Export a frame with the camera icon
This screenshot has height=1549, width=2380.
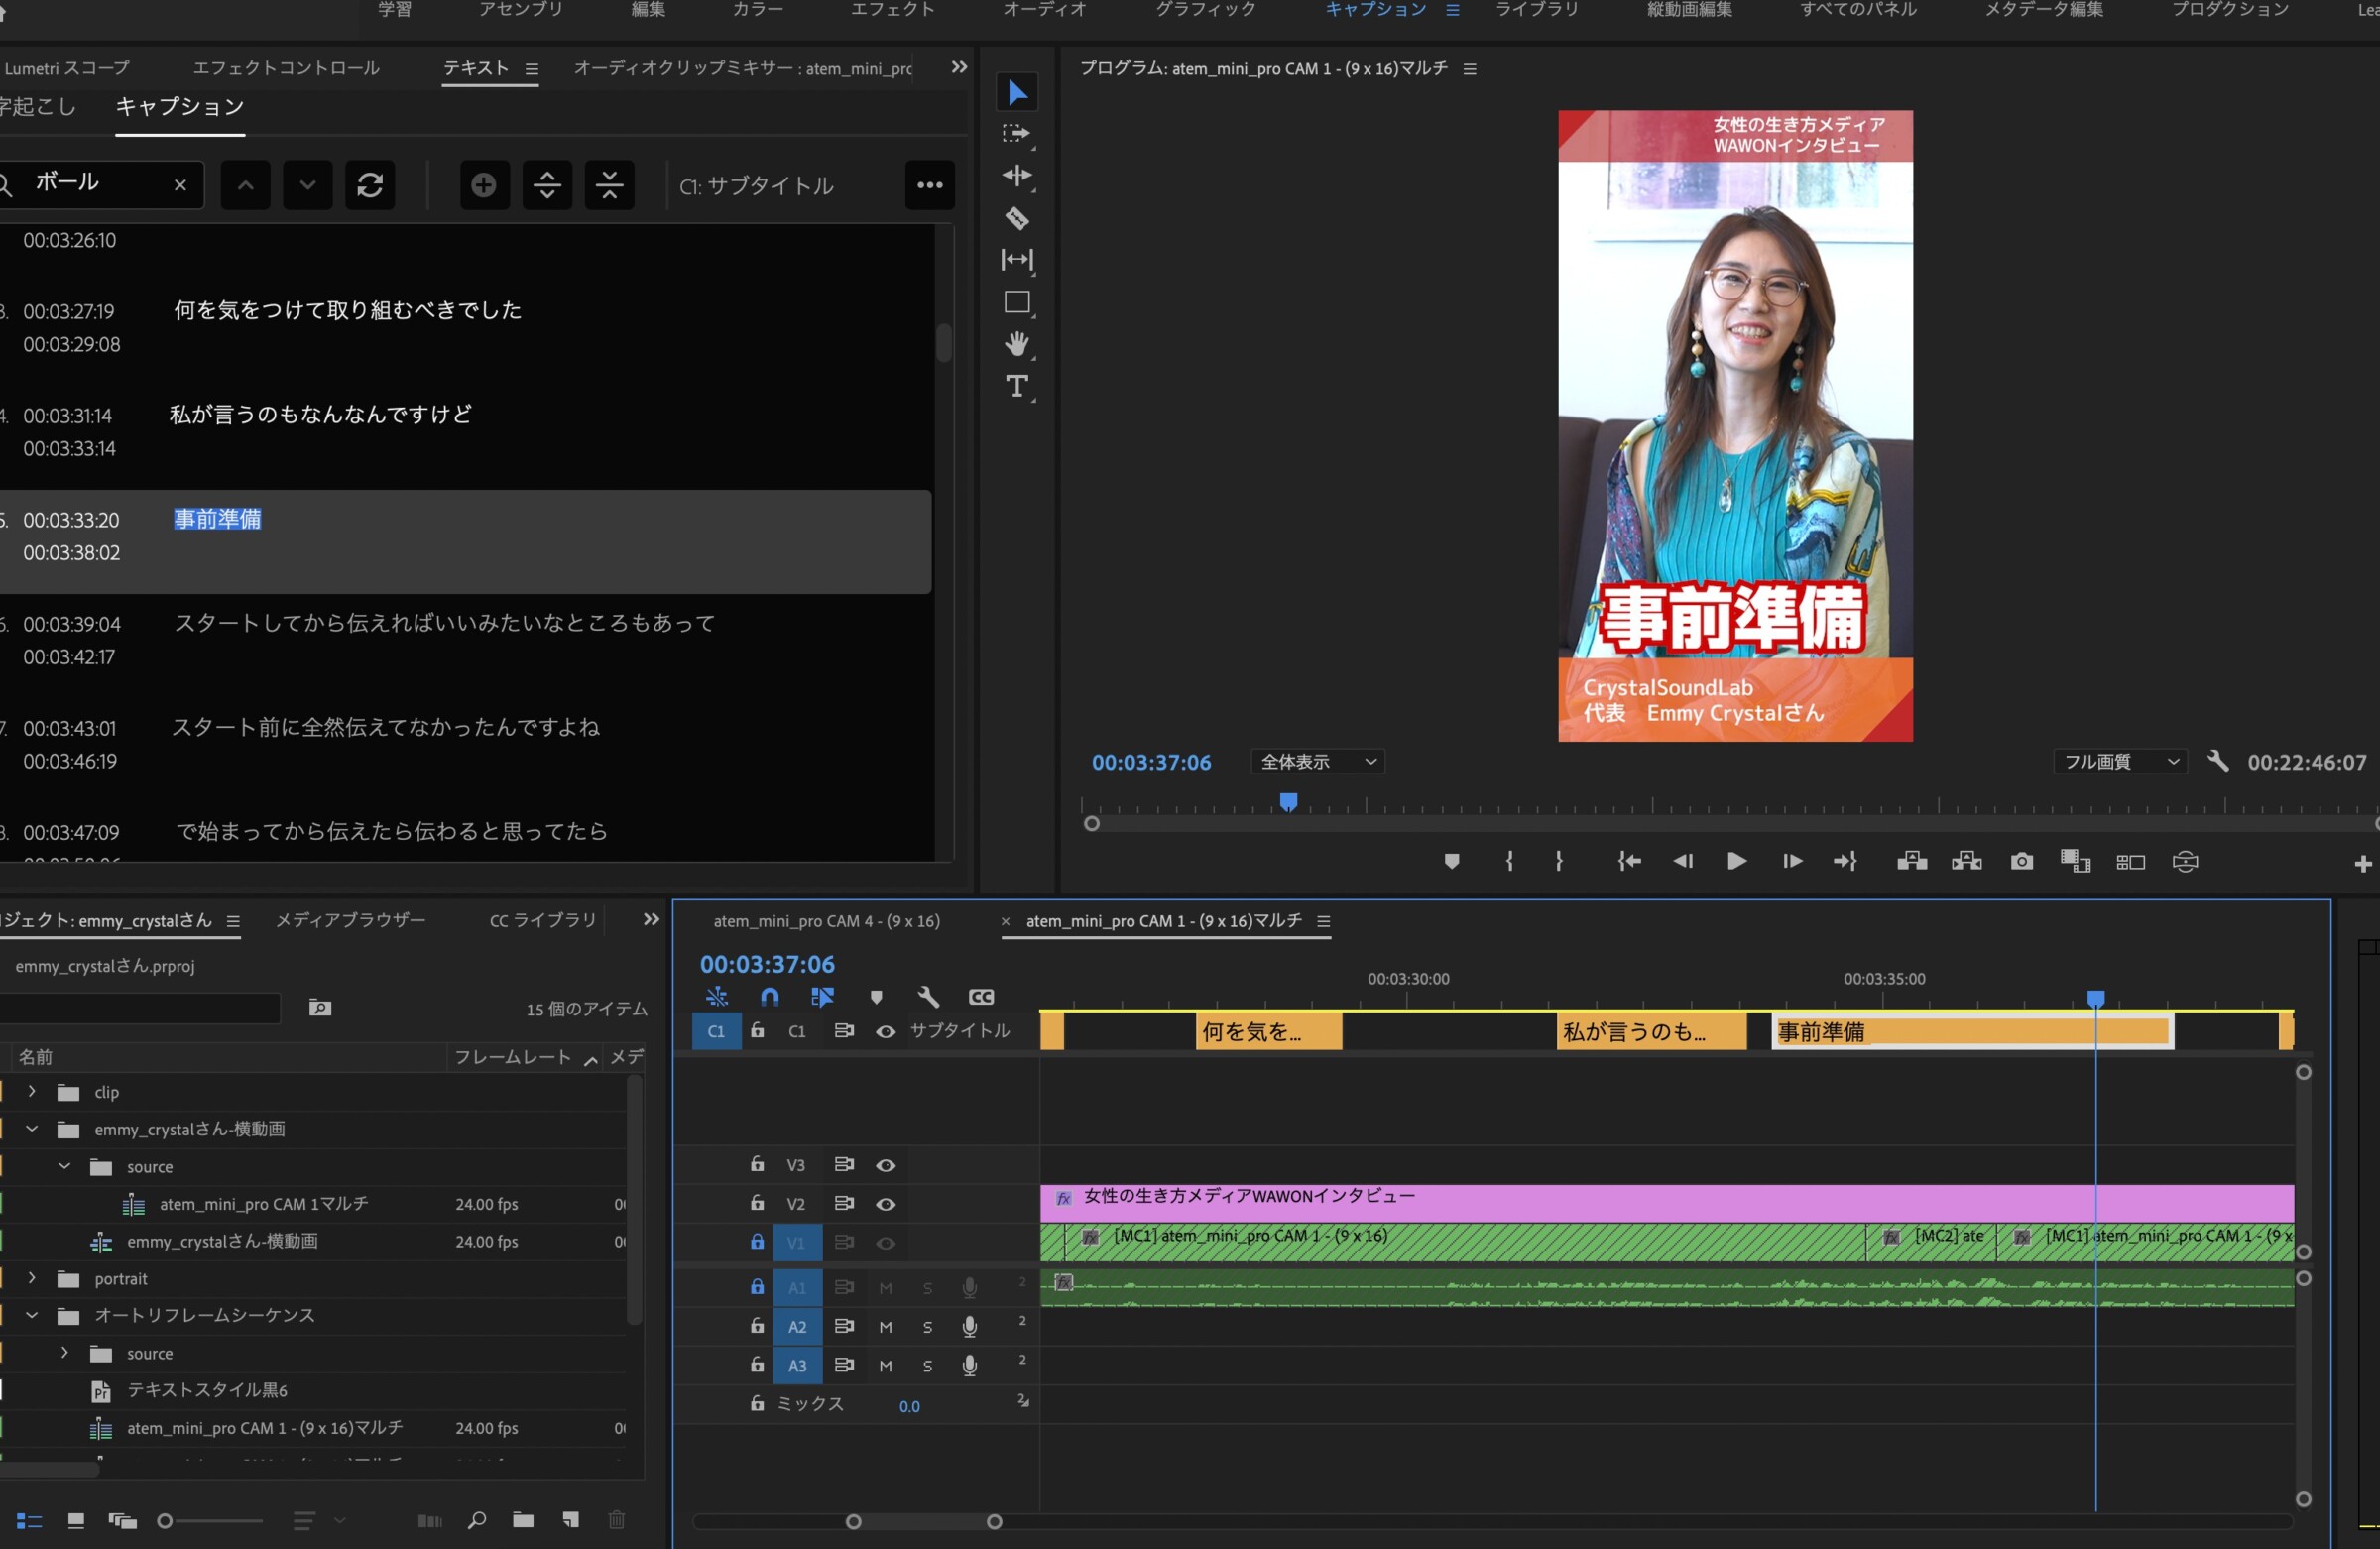point(2022,861)
